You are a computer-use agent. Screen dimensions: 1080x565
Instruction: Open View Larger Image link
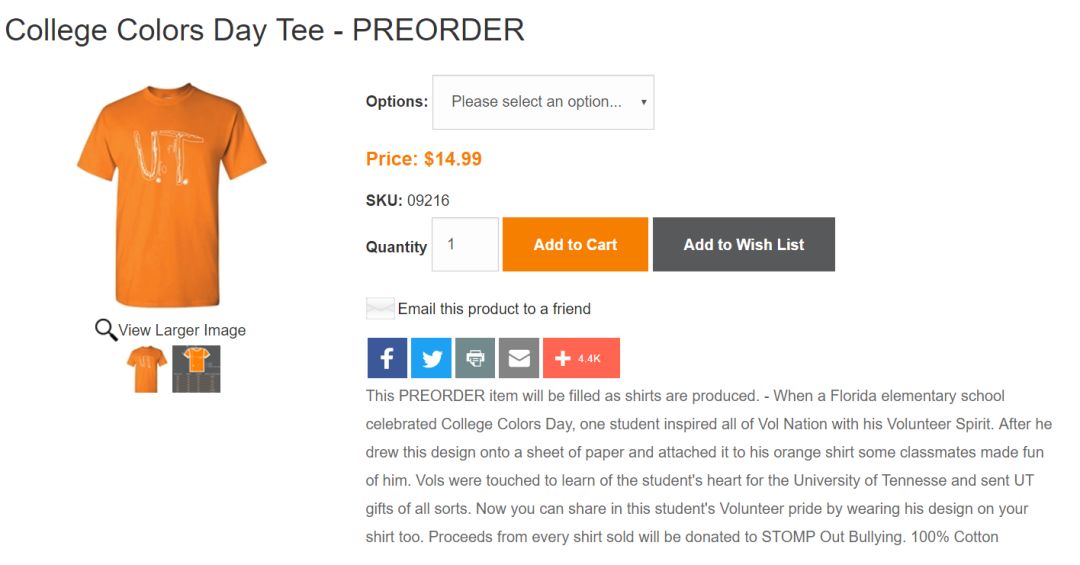click(182, 330)
